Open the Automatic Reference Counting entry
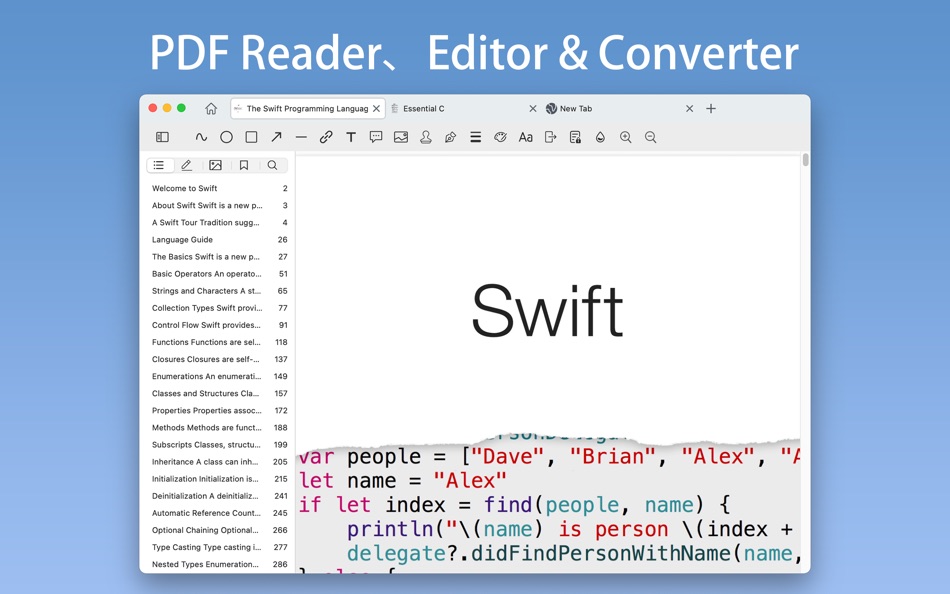This screenshot has width=950, height=594. tap(219, 513)
